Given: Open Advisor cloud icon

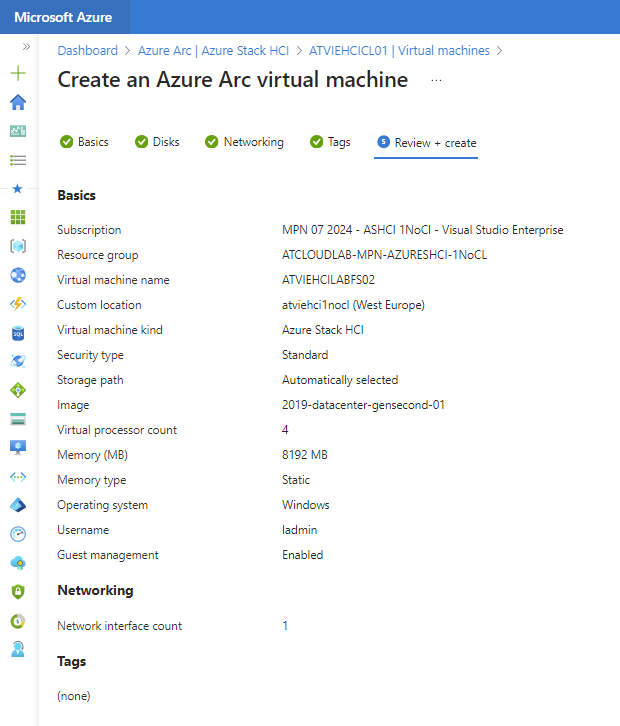Looking at the screenshot, I should point(18,563).
